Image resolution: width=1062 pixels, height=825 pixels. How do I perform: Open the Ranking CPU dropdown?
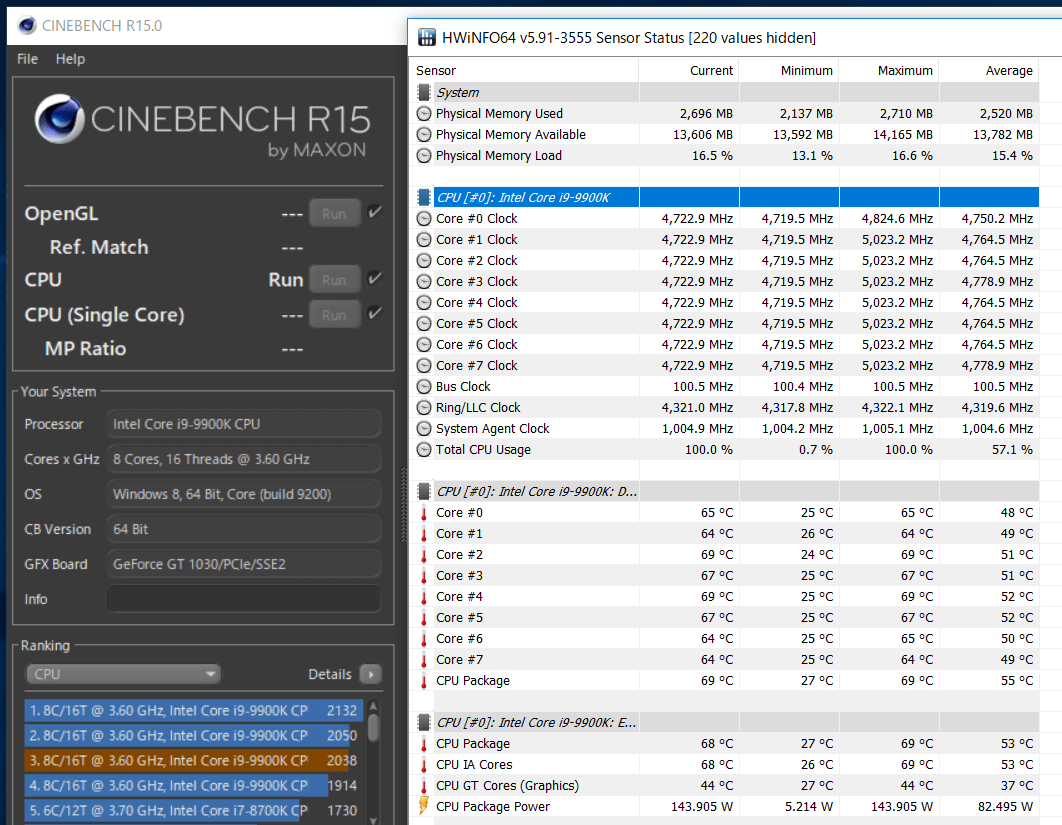pos(123,674)
